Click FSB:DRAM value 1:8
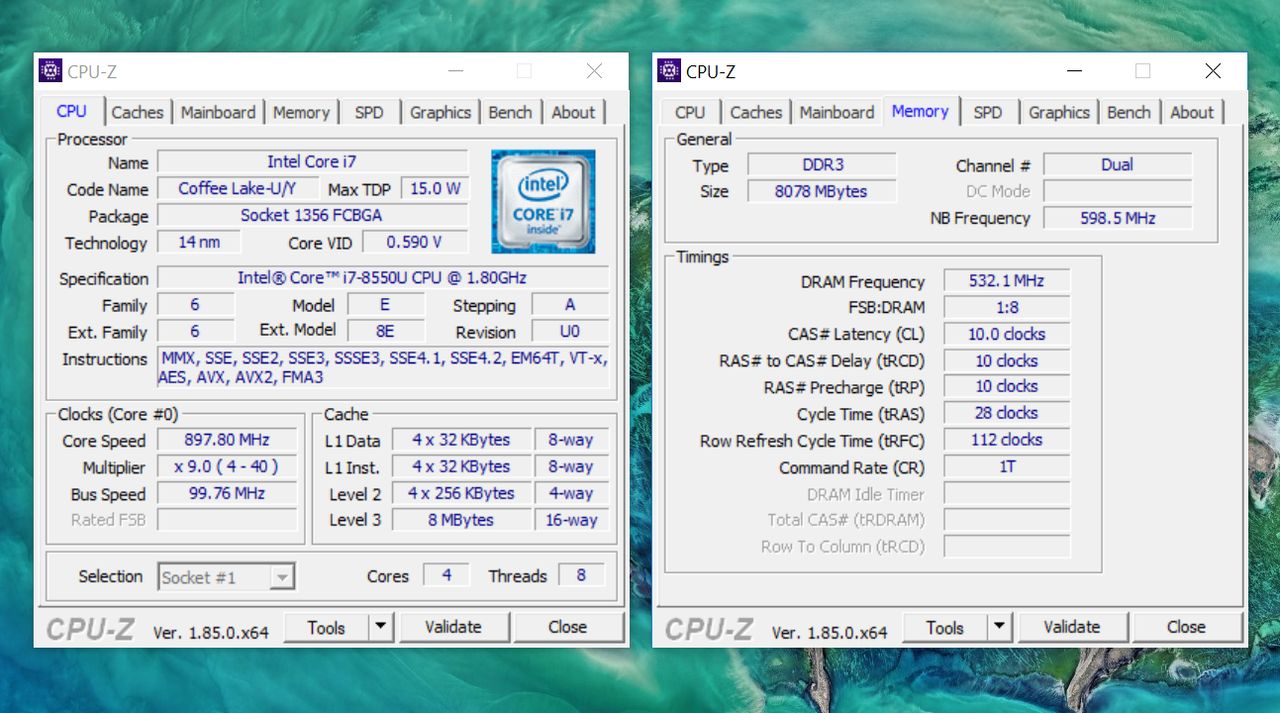This screenshot has width=1280, height=713. point(1007,307)
